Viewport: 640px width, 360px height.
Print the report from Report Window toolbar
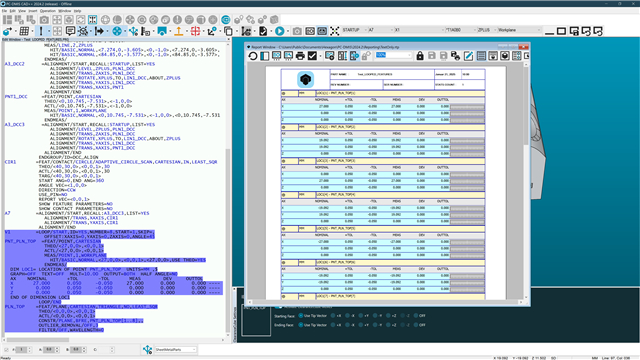pyautogui.click(x=300, y=56)
